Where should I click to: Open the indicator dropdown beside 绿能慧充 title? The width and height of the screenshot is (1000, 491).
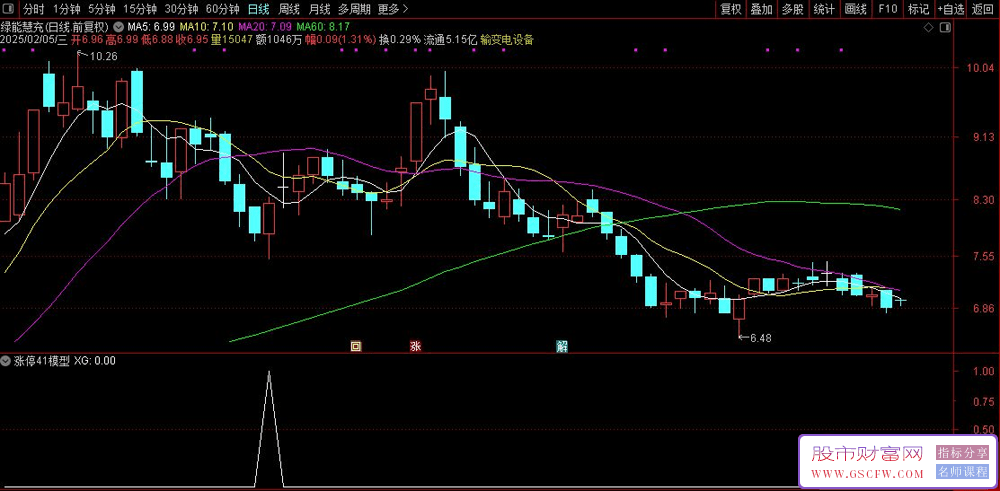119,27
